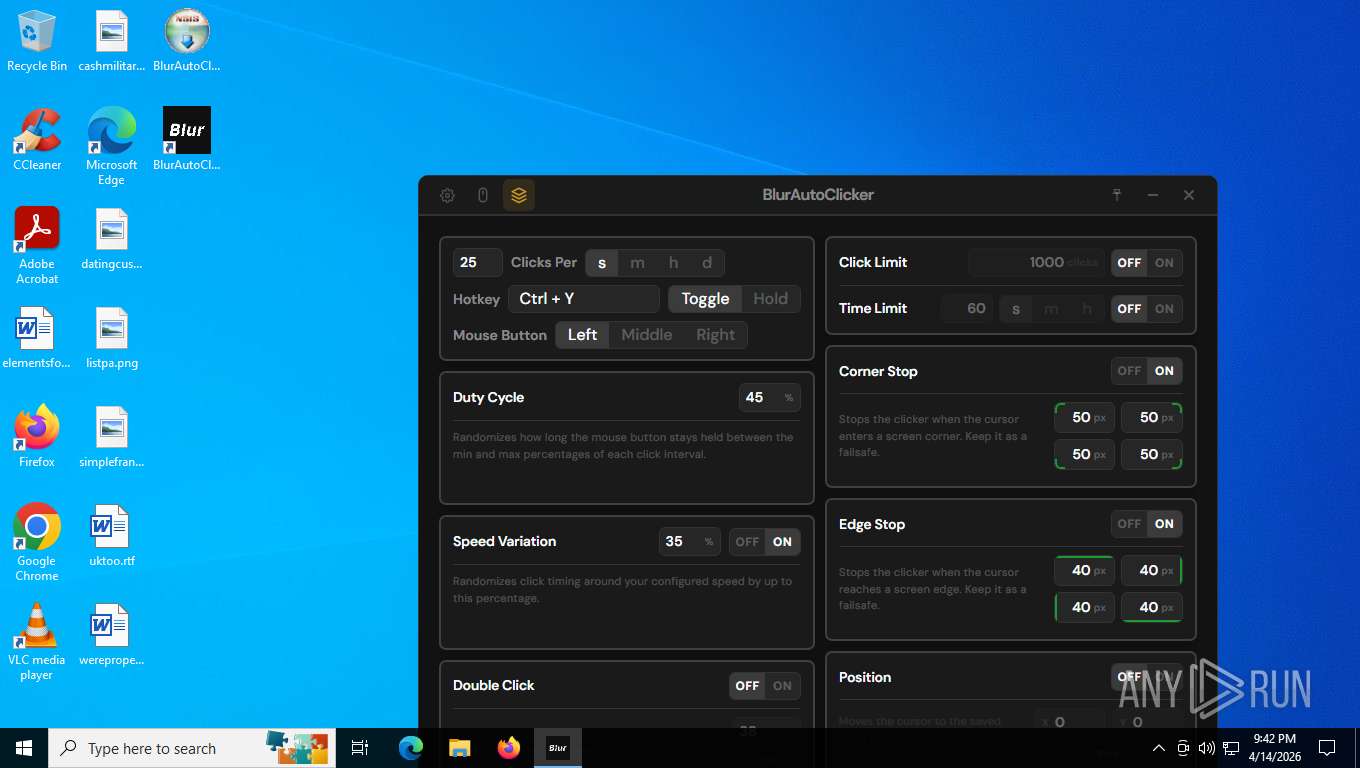The width and height of the screenshot is (1360, 768).
Task: Open Task View on the taskbar
Action: (360, 748)
